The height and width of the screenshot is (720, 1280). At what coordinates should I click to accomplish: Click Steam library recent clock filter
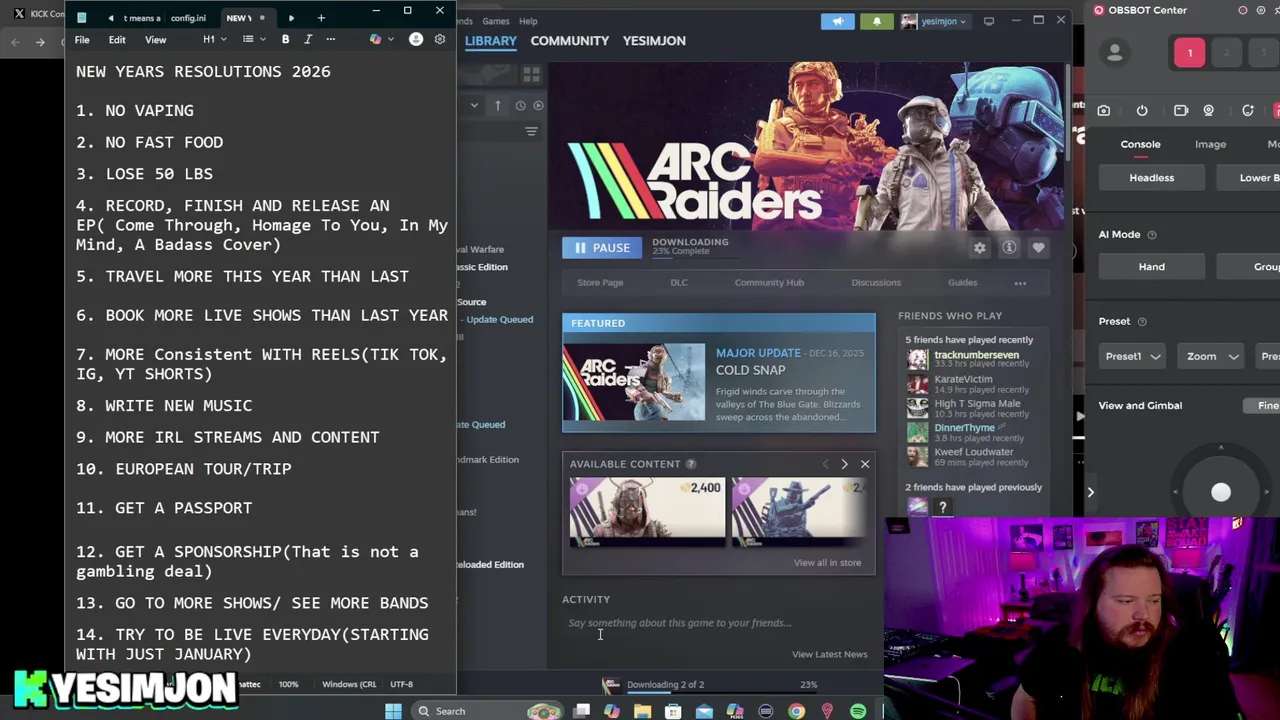[520, 105]
